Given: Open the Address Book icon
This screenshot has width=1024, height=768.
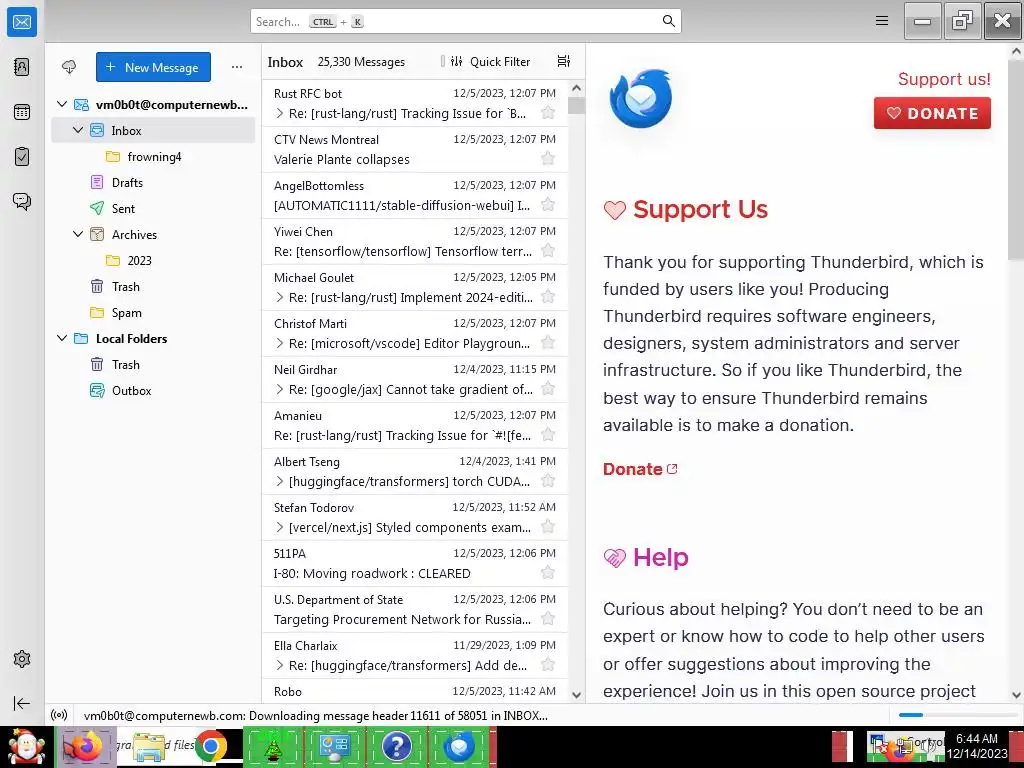Looking at the screenshot, I should pos(22,67).
